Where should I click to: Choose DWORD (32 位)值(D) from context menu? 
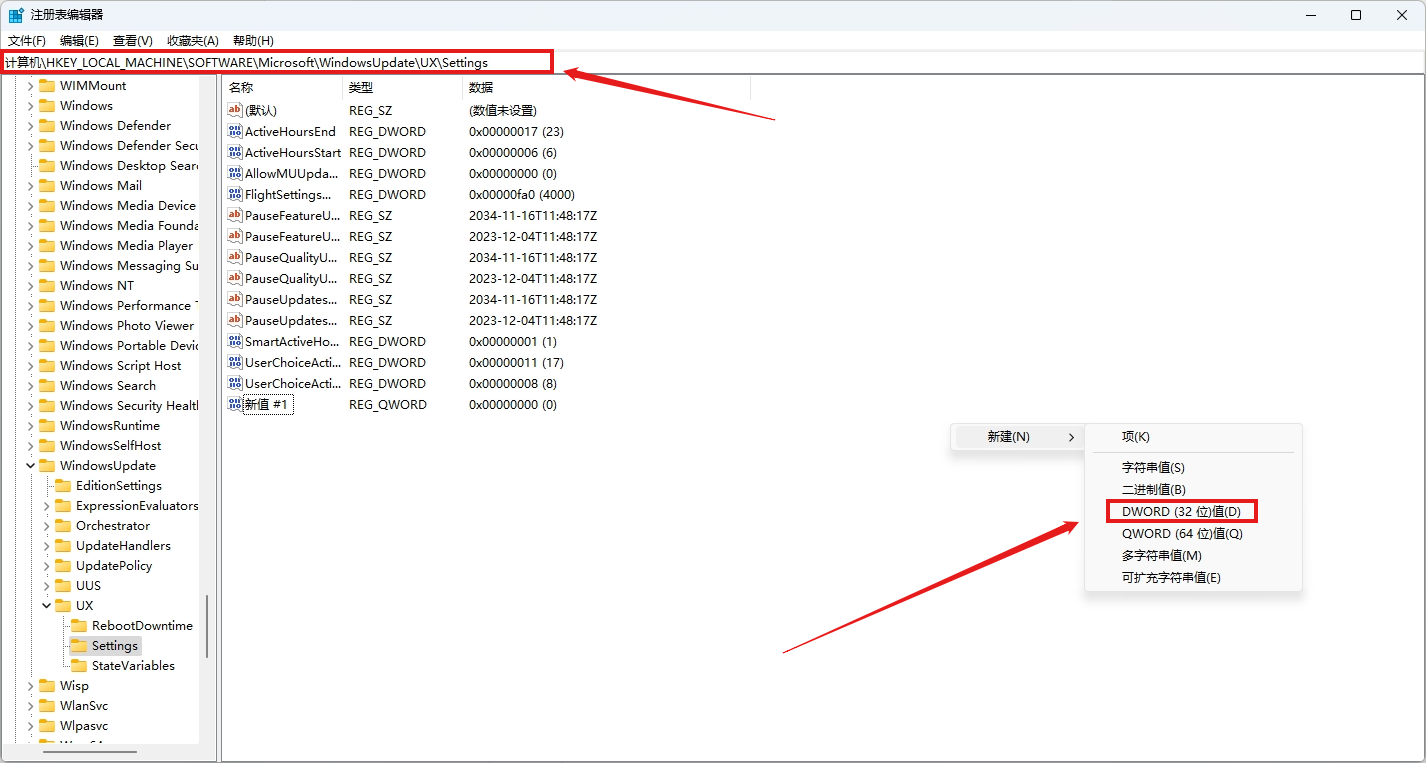[1181, 512]
